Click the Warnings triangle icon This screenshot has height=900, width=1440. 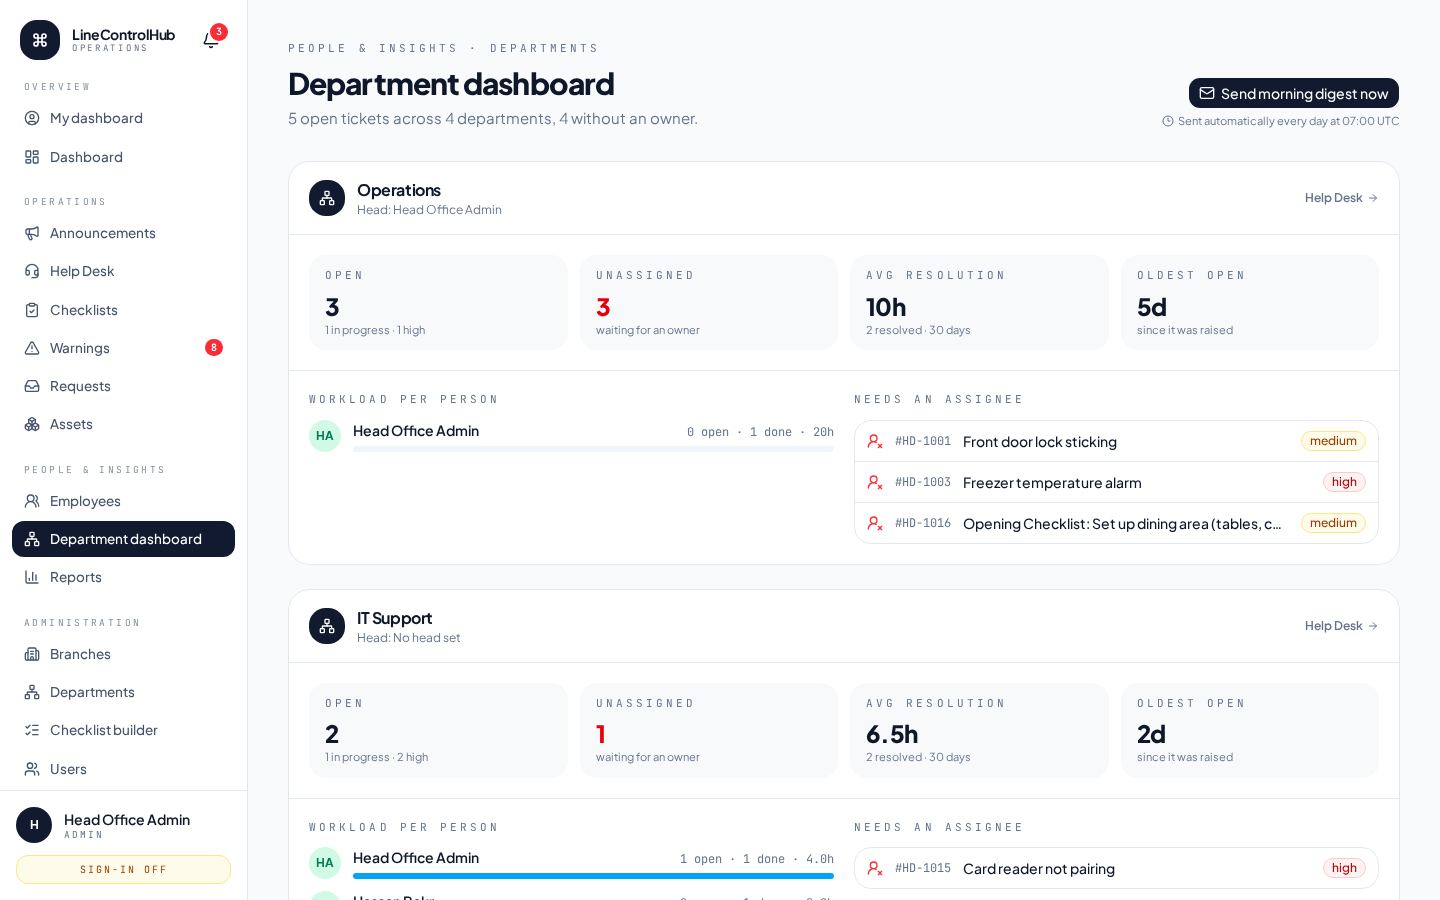pos(32,348)
